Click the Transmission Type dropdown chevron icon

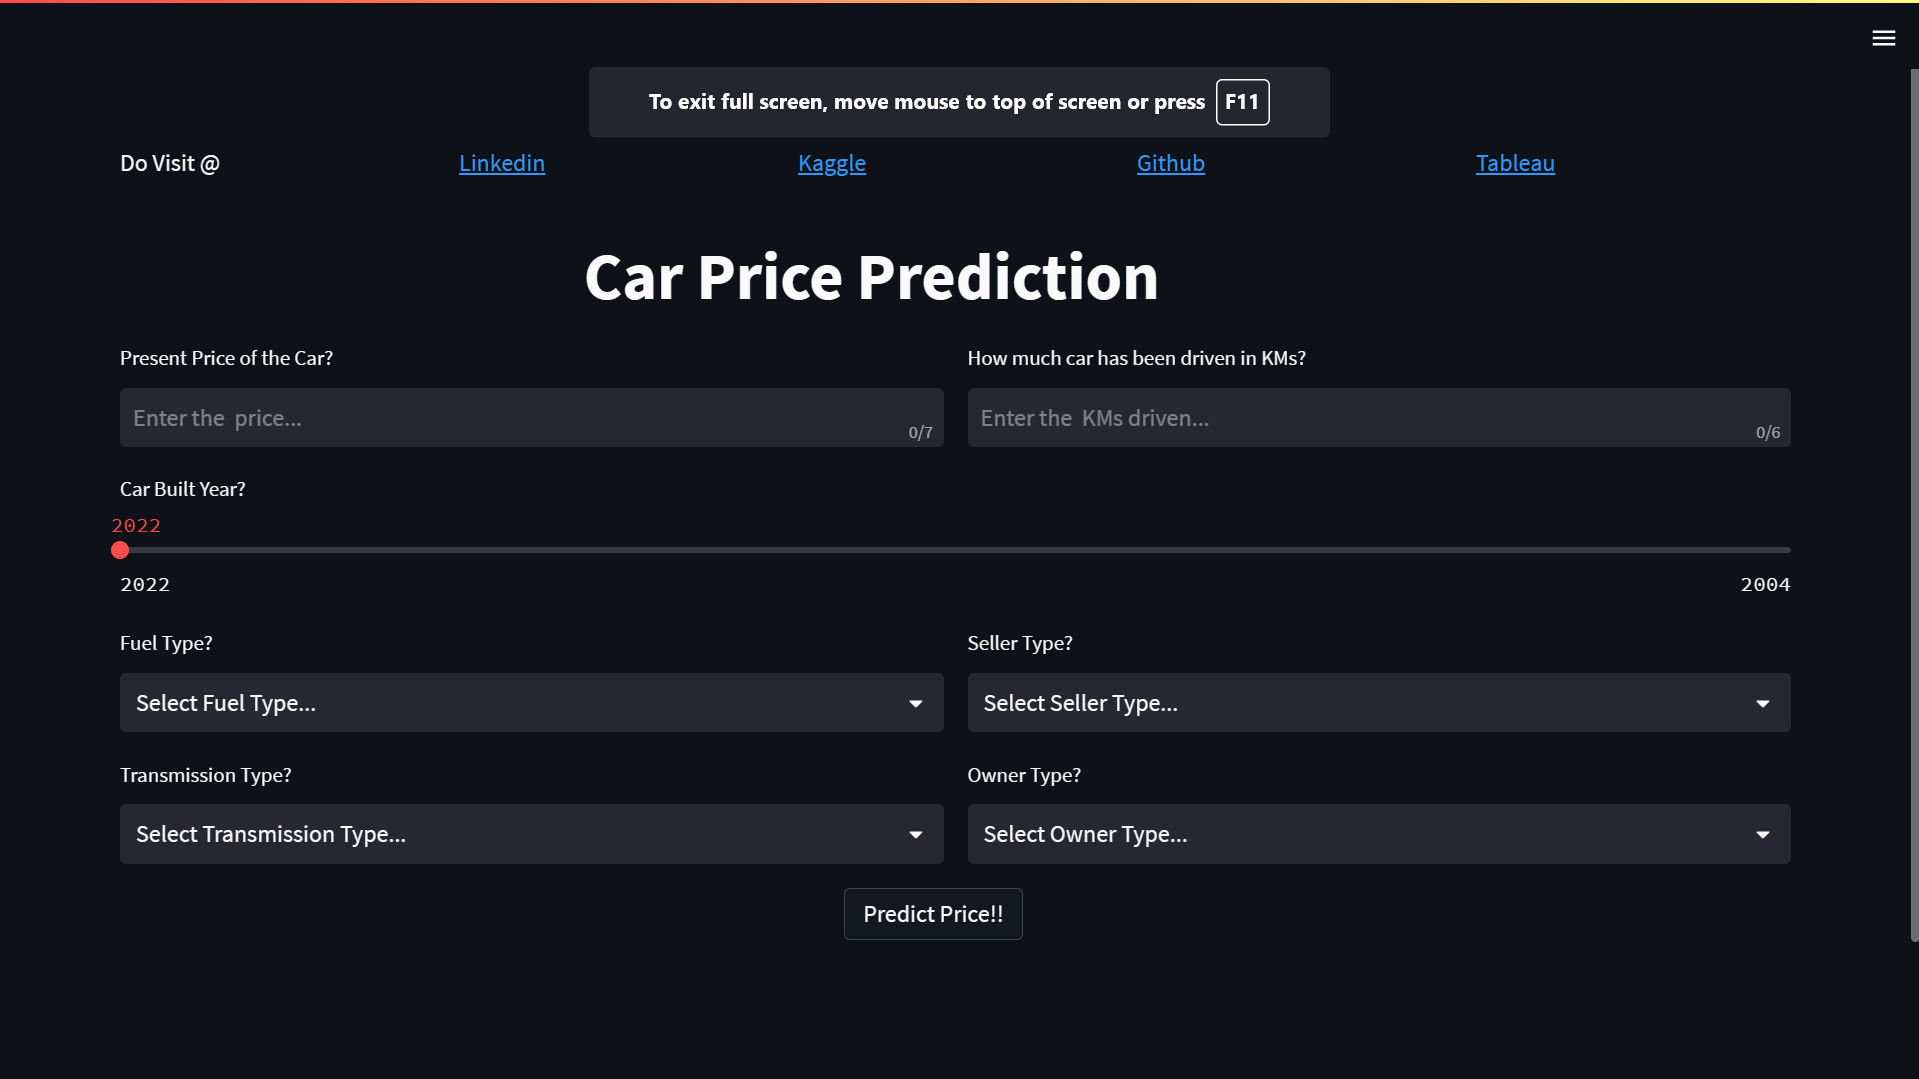click(915, 834)
